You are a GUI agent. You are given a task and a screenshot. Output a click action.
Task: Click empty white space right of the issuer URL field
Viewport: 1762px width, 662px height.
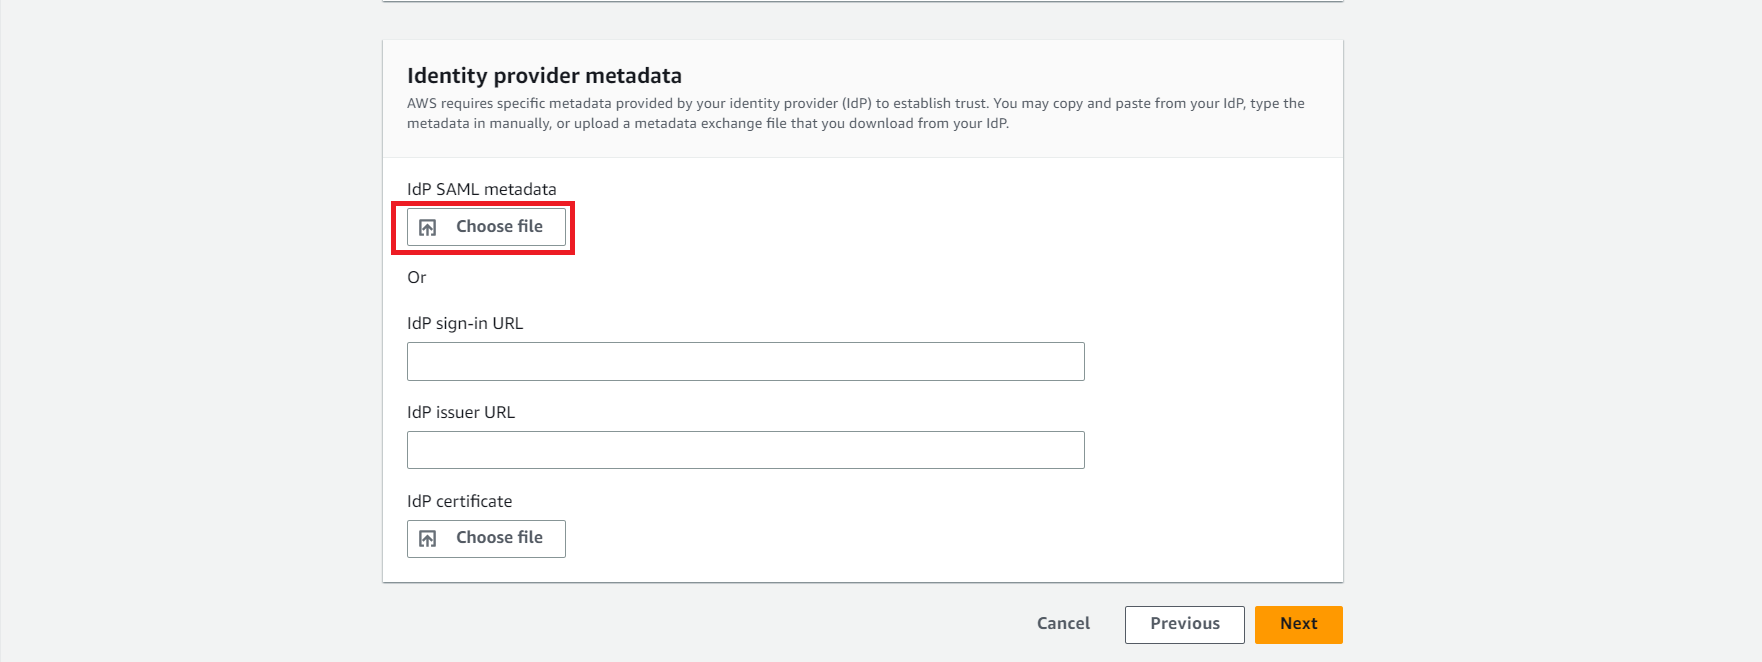(x=1210, y=450)
